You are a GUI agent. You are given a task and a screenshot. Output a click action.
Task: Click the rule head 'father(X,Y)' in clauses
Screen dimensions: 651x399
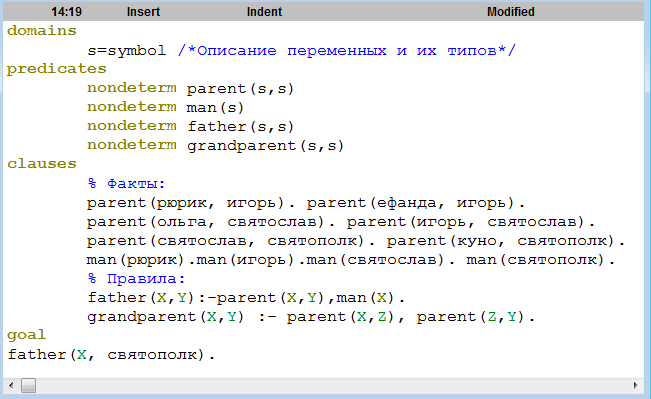(141, 298)
